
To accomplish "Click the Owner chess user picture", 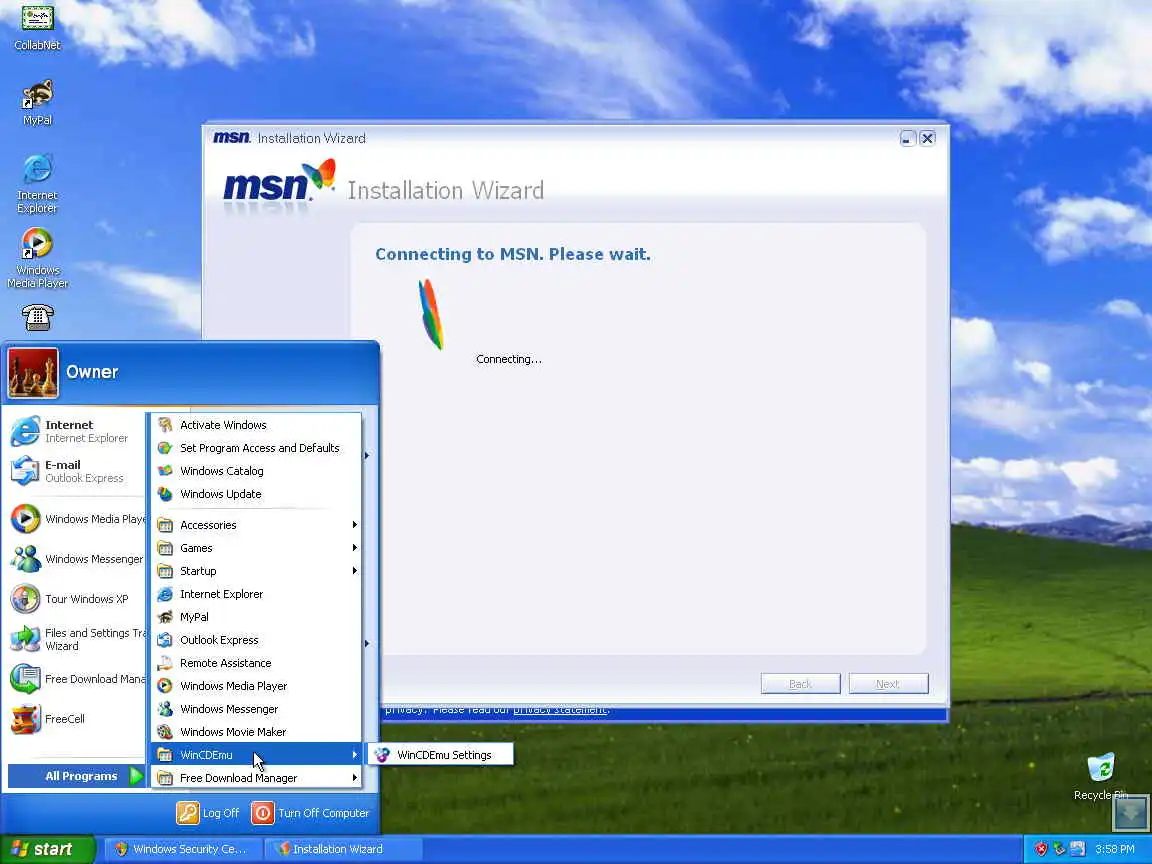I will (33, 372).
